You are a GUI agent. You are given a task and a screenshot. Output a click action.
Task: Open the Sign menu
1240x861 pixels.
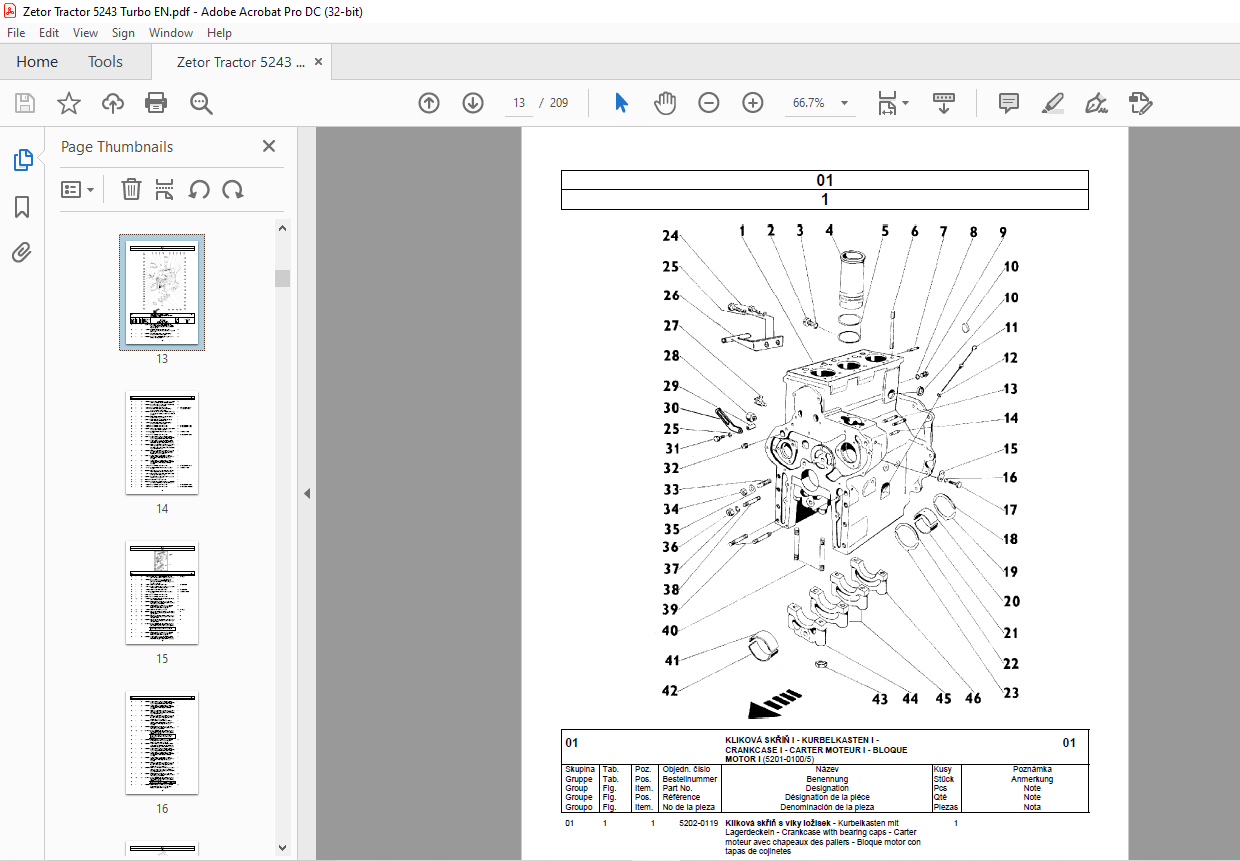[x=123, y=33]
